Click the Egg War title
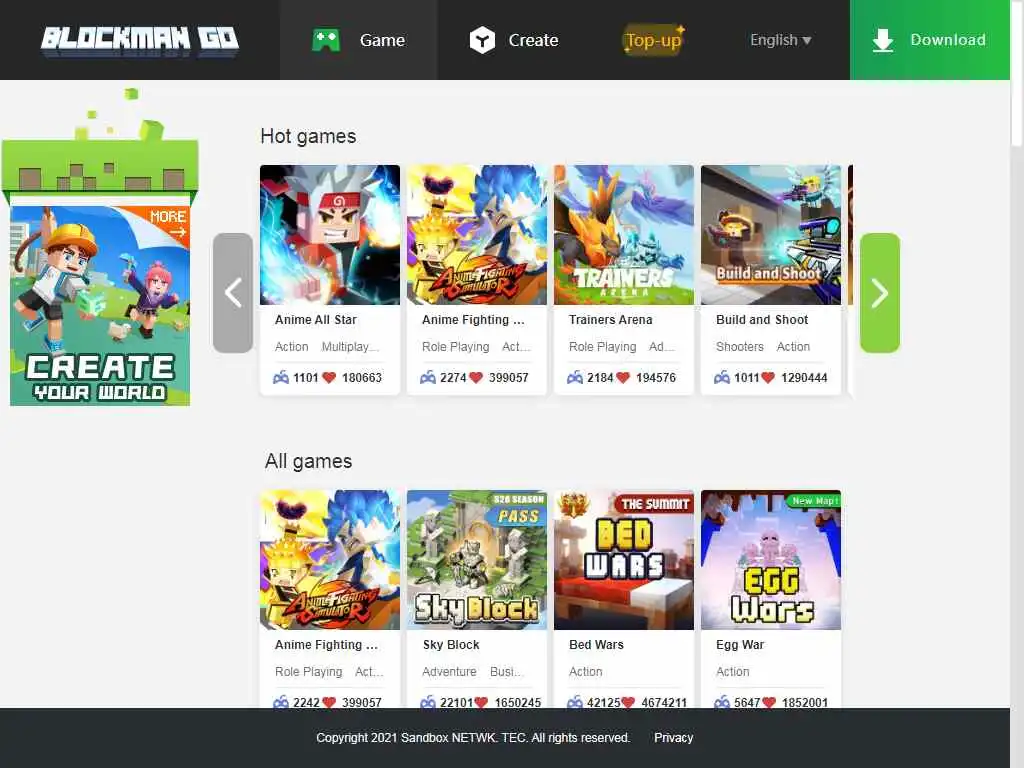This screenshot has width=1024, height=768. click(x=740, y=645)
